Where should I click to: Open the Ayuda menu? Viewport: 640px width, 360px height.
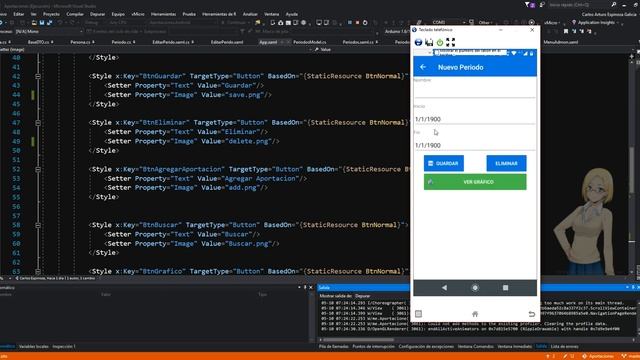pos(291,14)
